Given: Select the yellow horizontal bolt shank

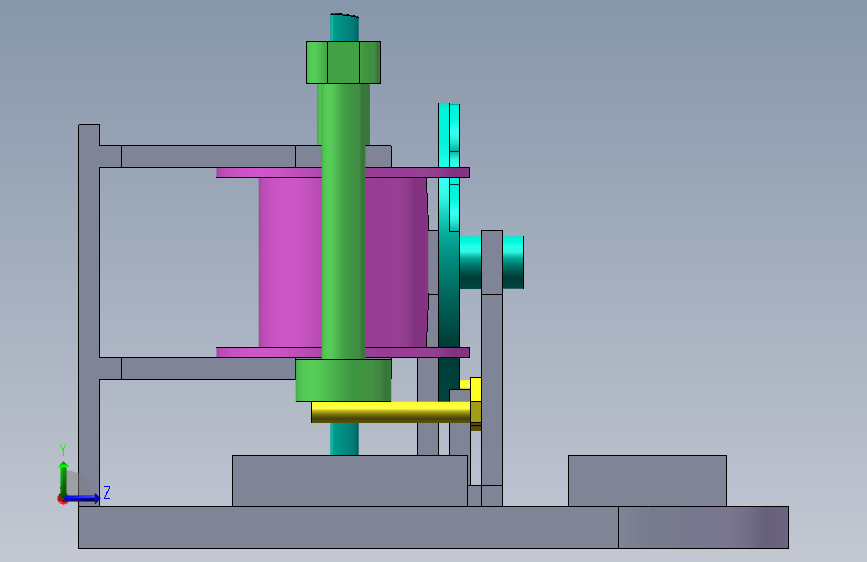Looking at the screenshot, I should [391, 412].
